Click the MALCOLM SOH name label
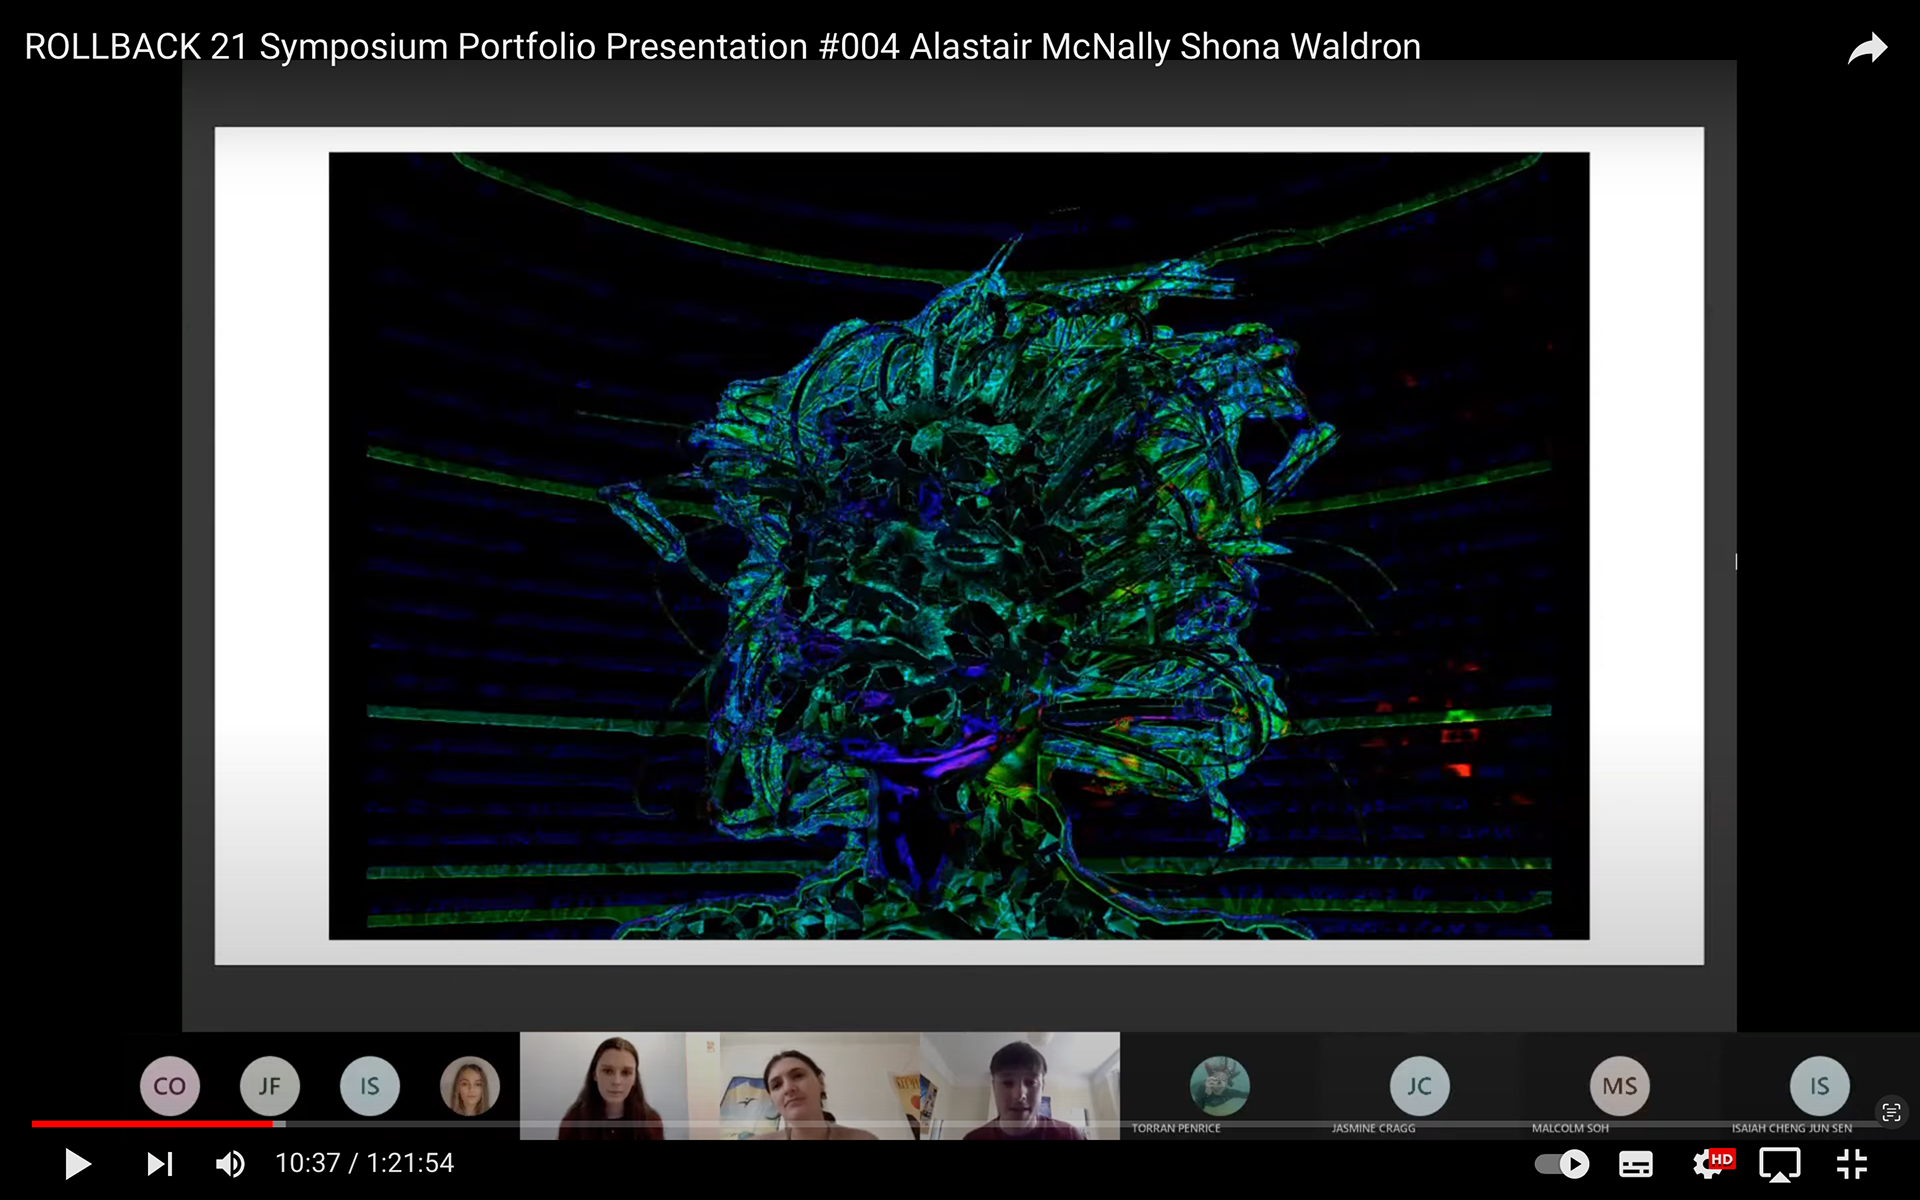 [x=1570, y=1128]
